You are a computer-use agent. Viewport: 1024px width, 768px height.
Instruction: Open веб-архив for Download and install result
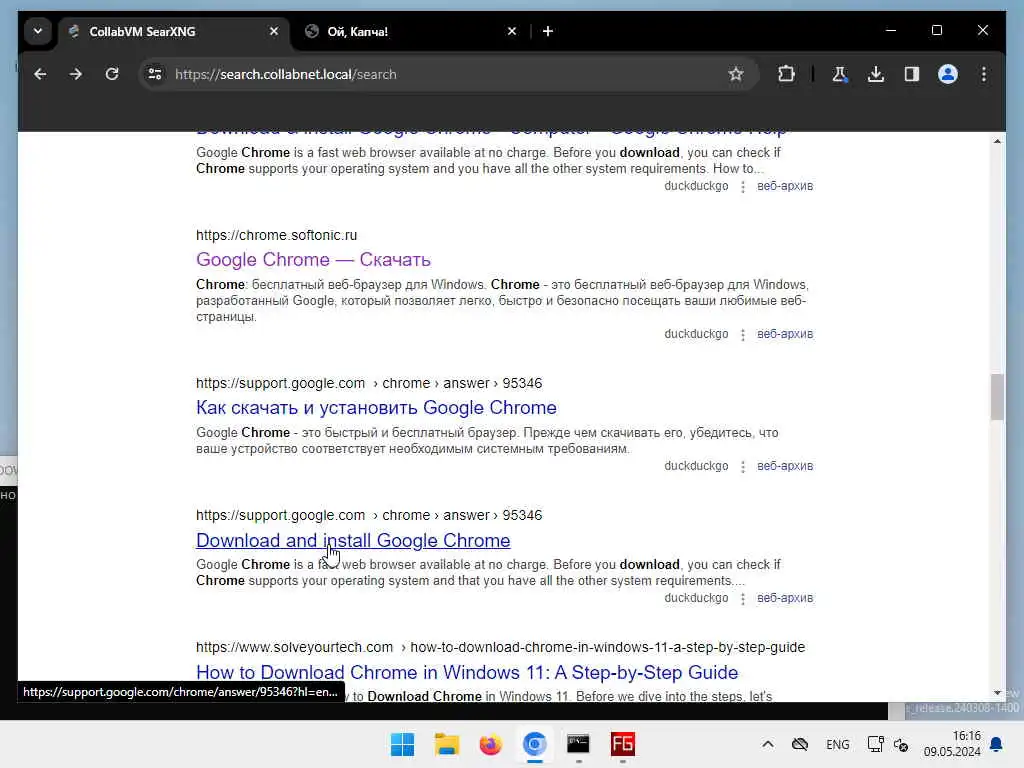point(785,598)
